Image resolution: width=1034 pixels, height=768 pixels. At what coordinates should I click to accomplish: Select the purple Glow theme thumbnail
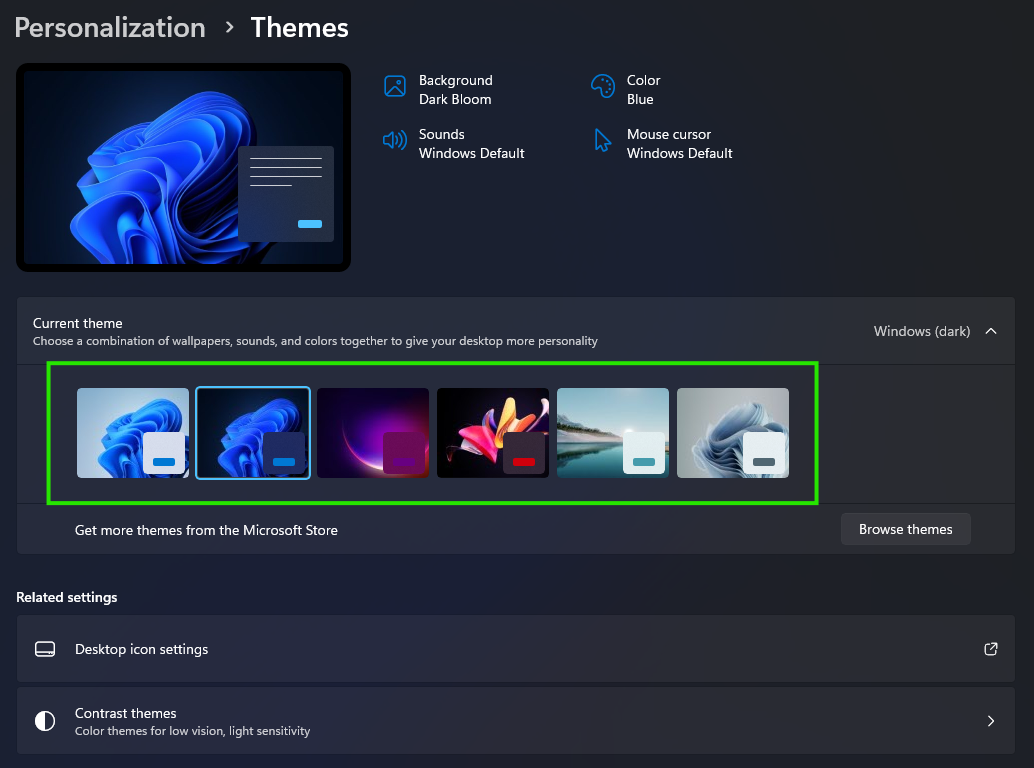click(373, 433)
